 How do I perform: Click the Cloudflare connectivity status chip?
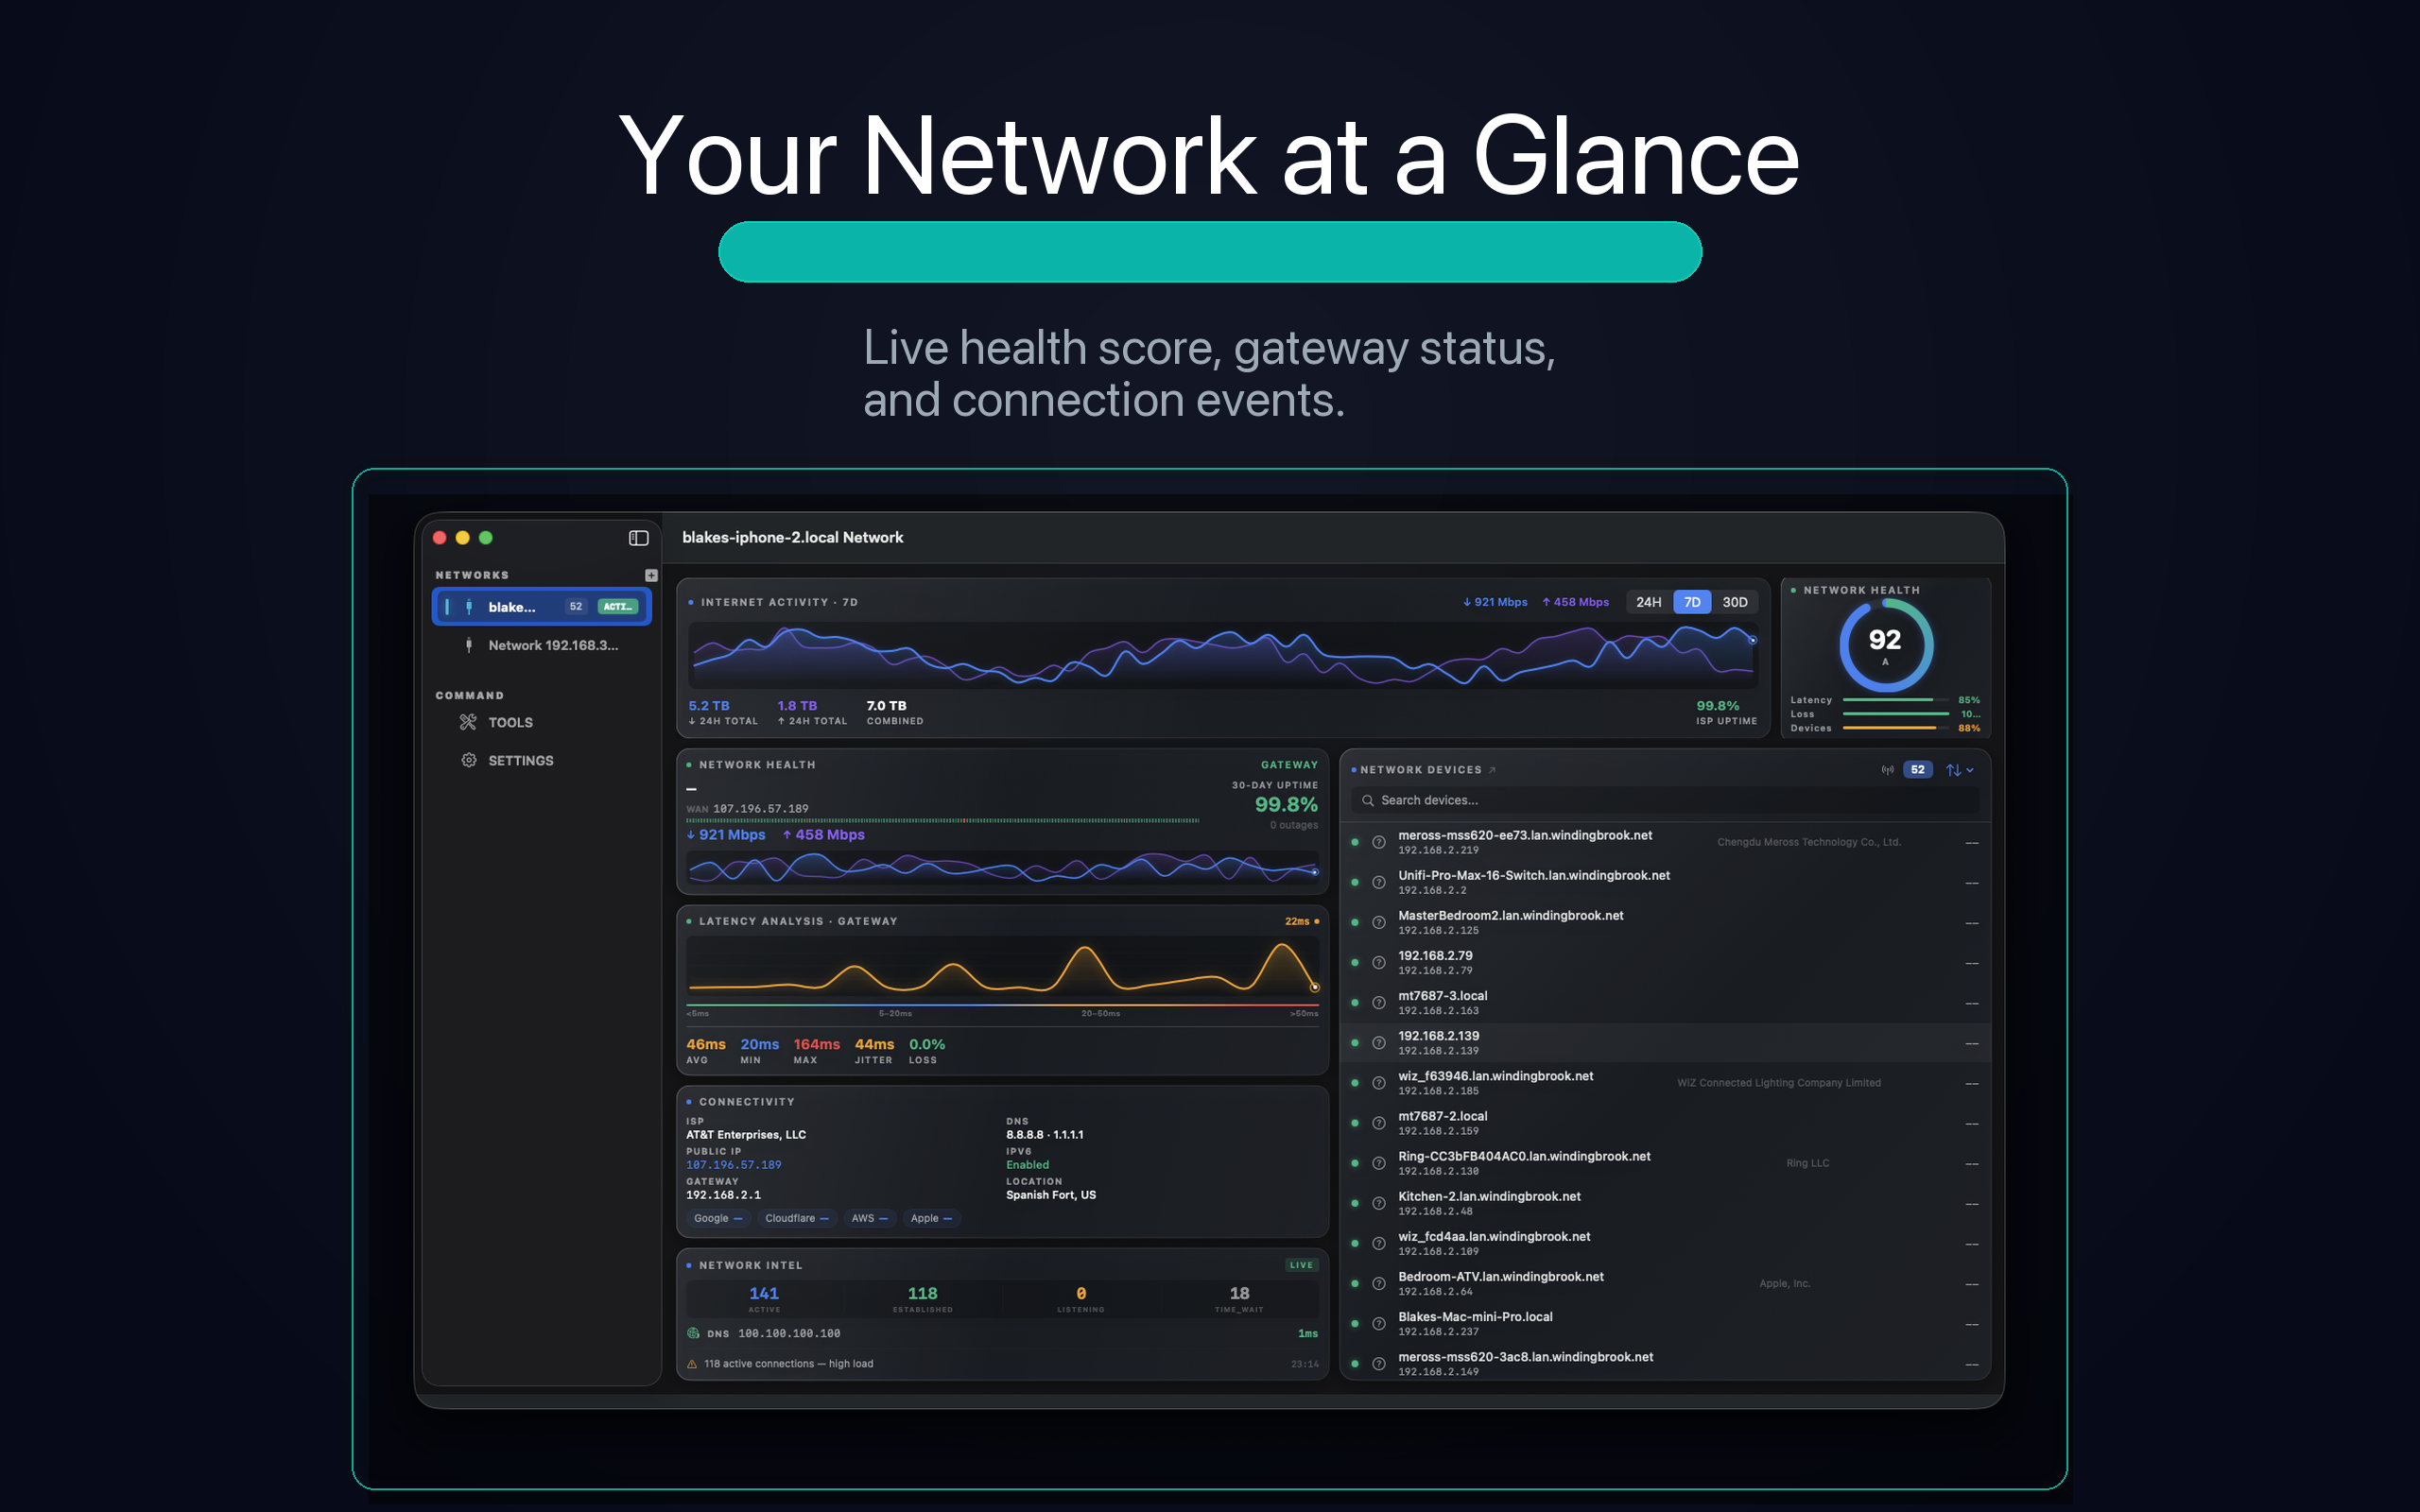point(797,1218)
